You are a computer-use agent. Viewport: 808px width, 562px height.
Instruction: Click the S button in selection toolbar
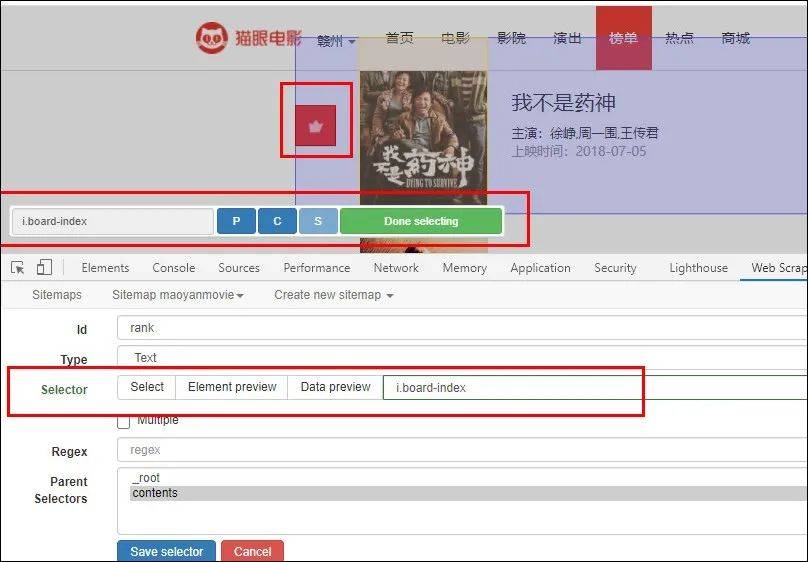click(318, 221)
